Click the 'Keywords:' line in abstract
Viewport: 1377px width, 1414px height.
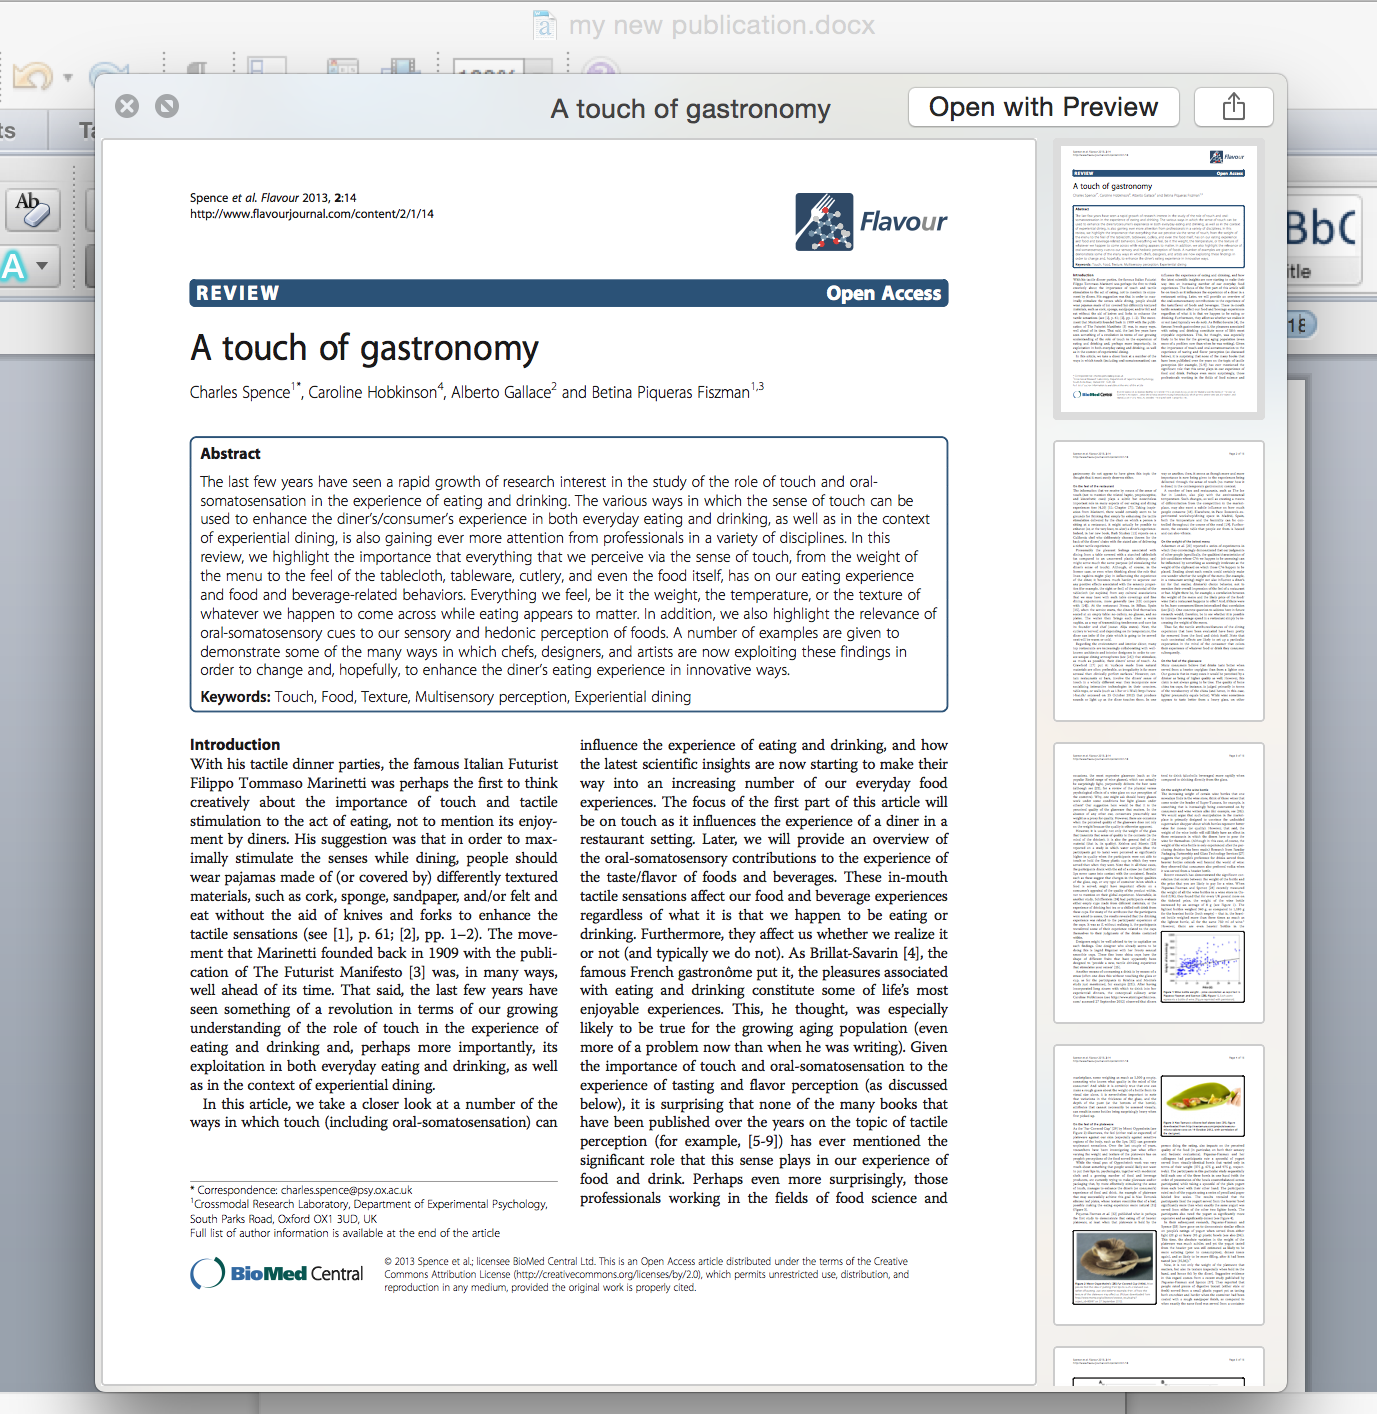point(446,697)
